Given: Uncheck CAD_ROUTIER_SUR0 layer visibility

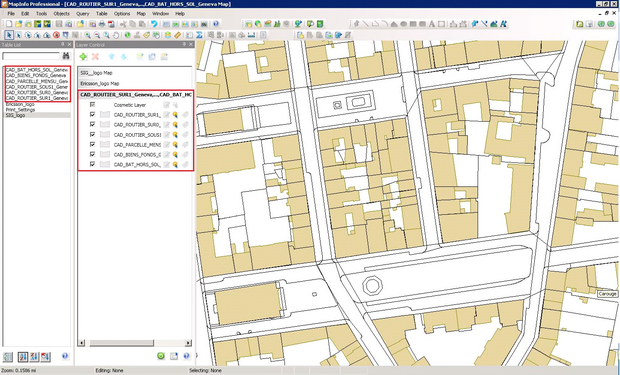Looking at the screenshot, I should click(x=93, y=125).
